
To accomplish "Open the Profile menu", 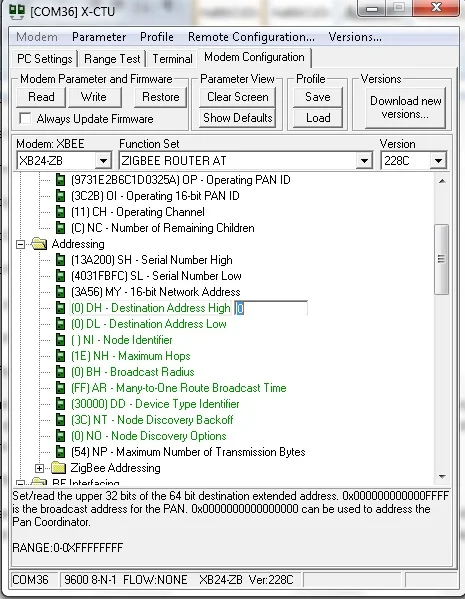I will click(157, 37).
